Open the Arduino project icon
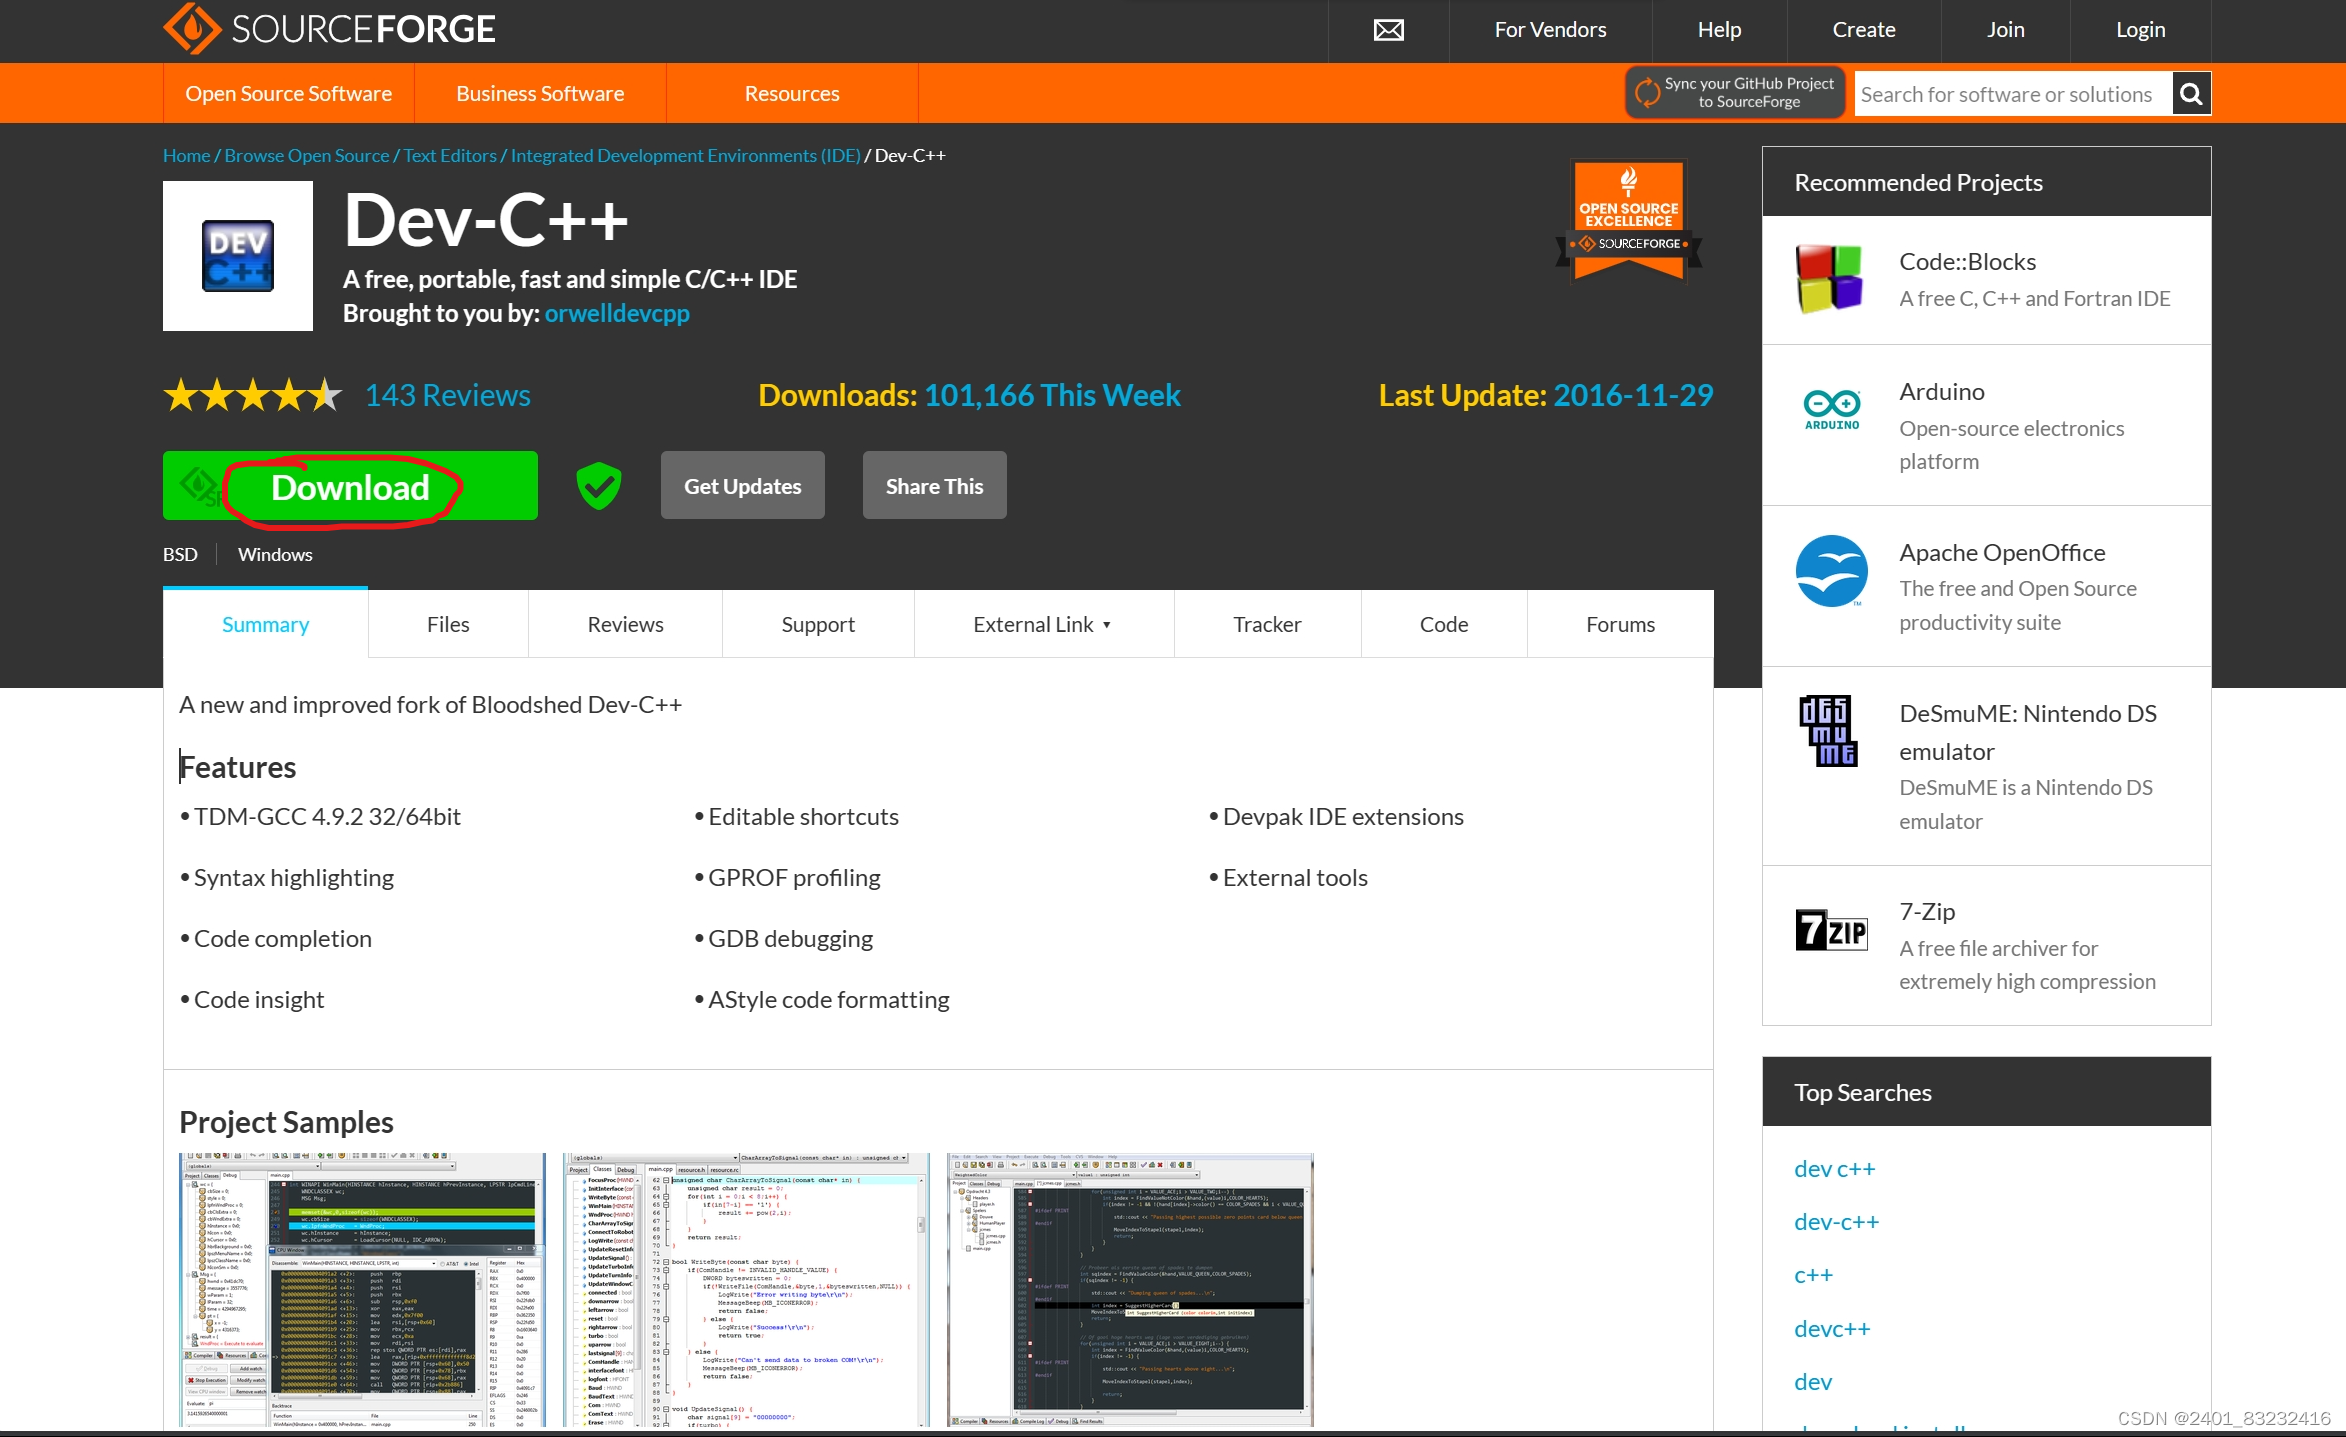 click(x=1832, y=409)
